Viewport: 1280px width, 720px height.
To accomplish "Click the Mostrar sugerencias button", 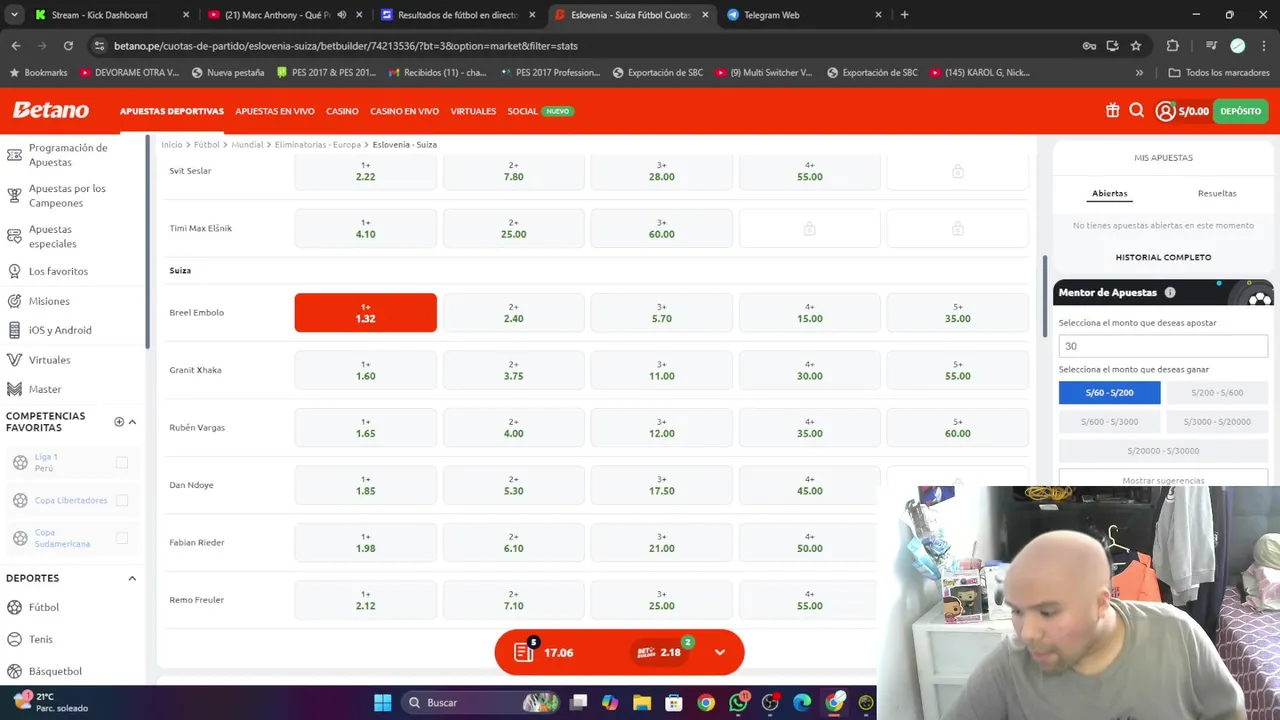I will point(1163,480).
